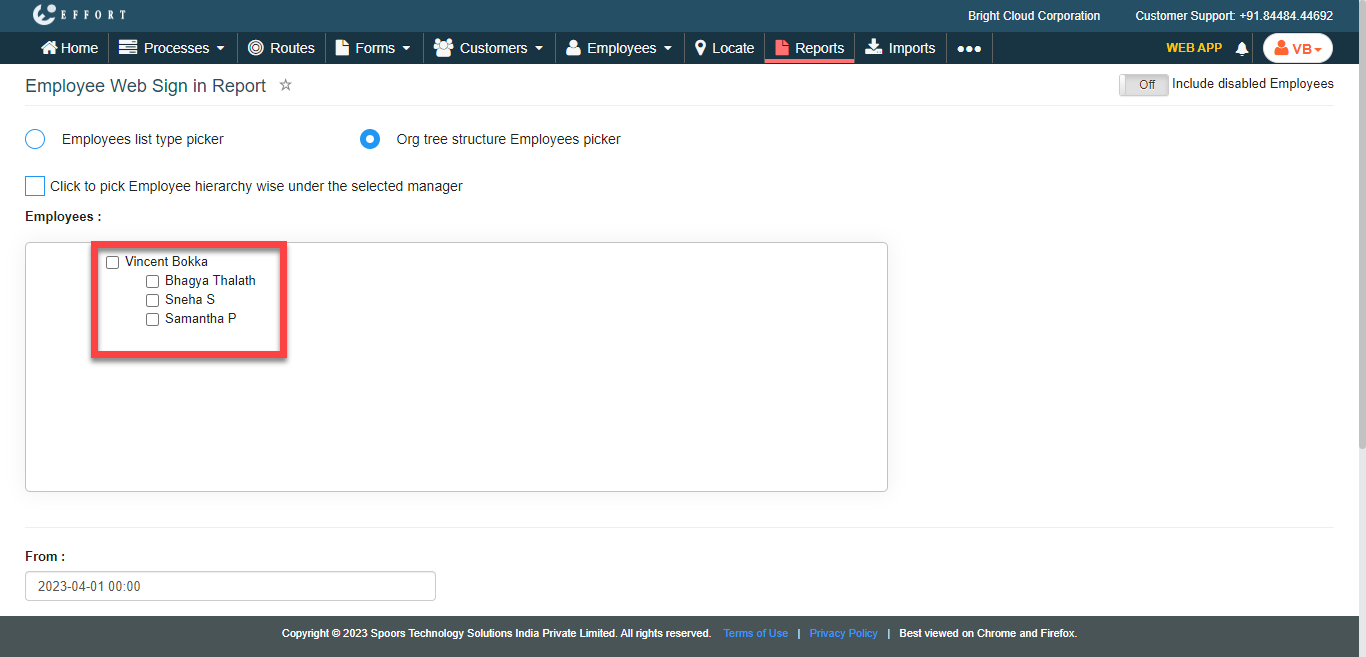The width and height of the screenshot is (1366, 657).
Task: Click the Effort logo icon
Action: 44,15
